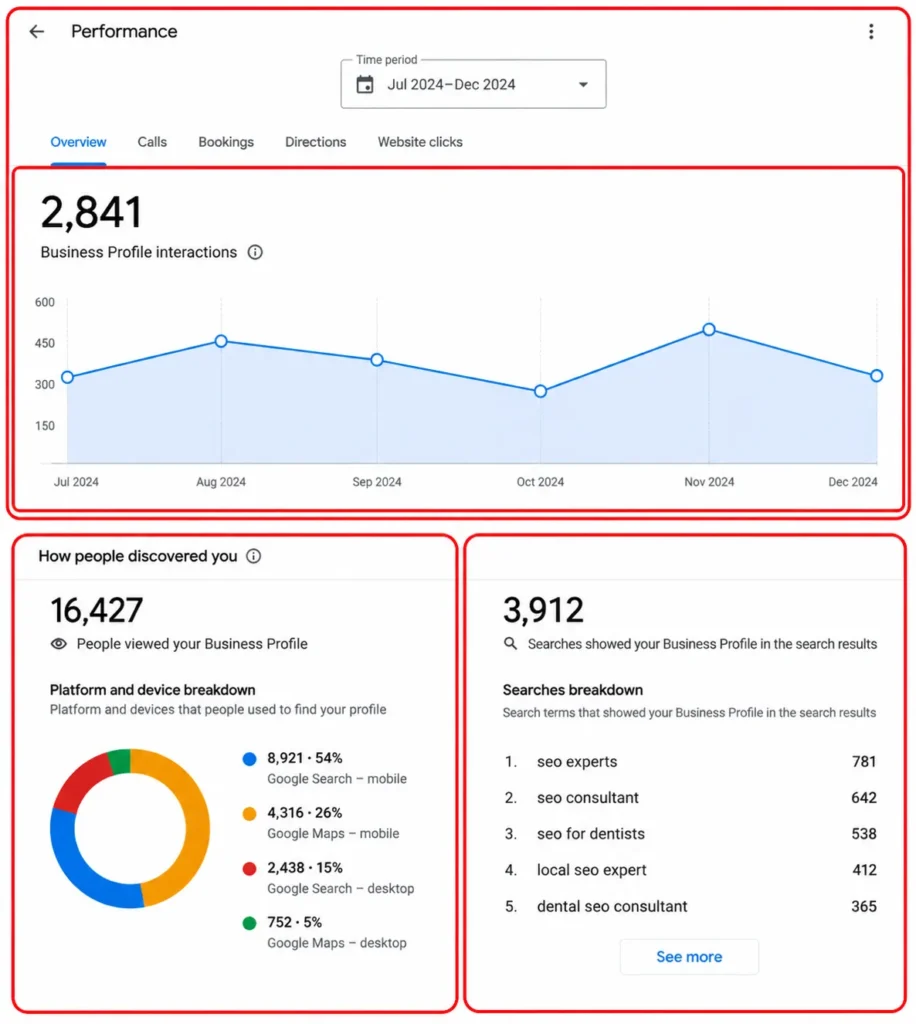Viewport: 916px width, 1024px height.
Task: Click the orange segment of the donut chart
Action: coord(197,828)
